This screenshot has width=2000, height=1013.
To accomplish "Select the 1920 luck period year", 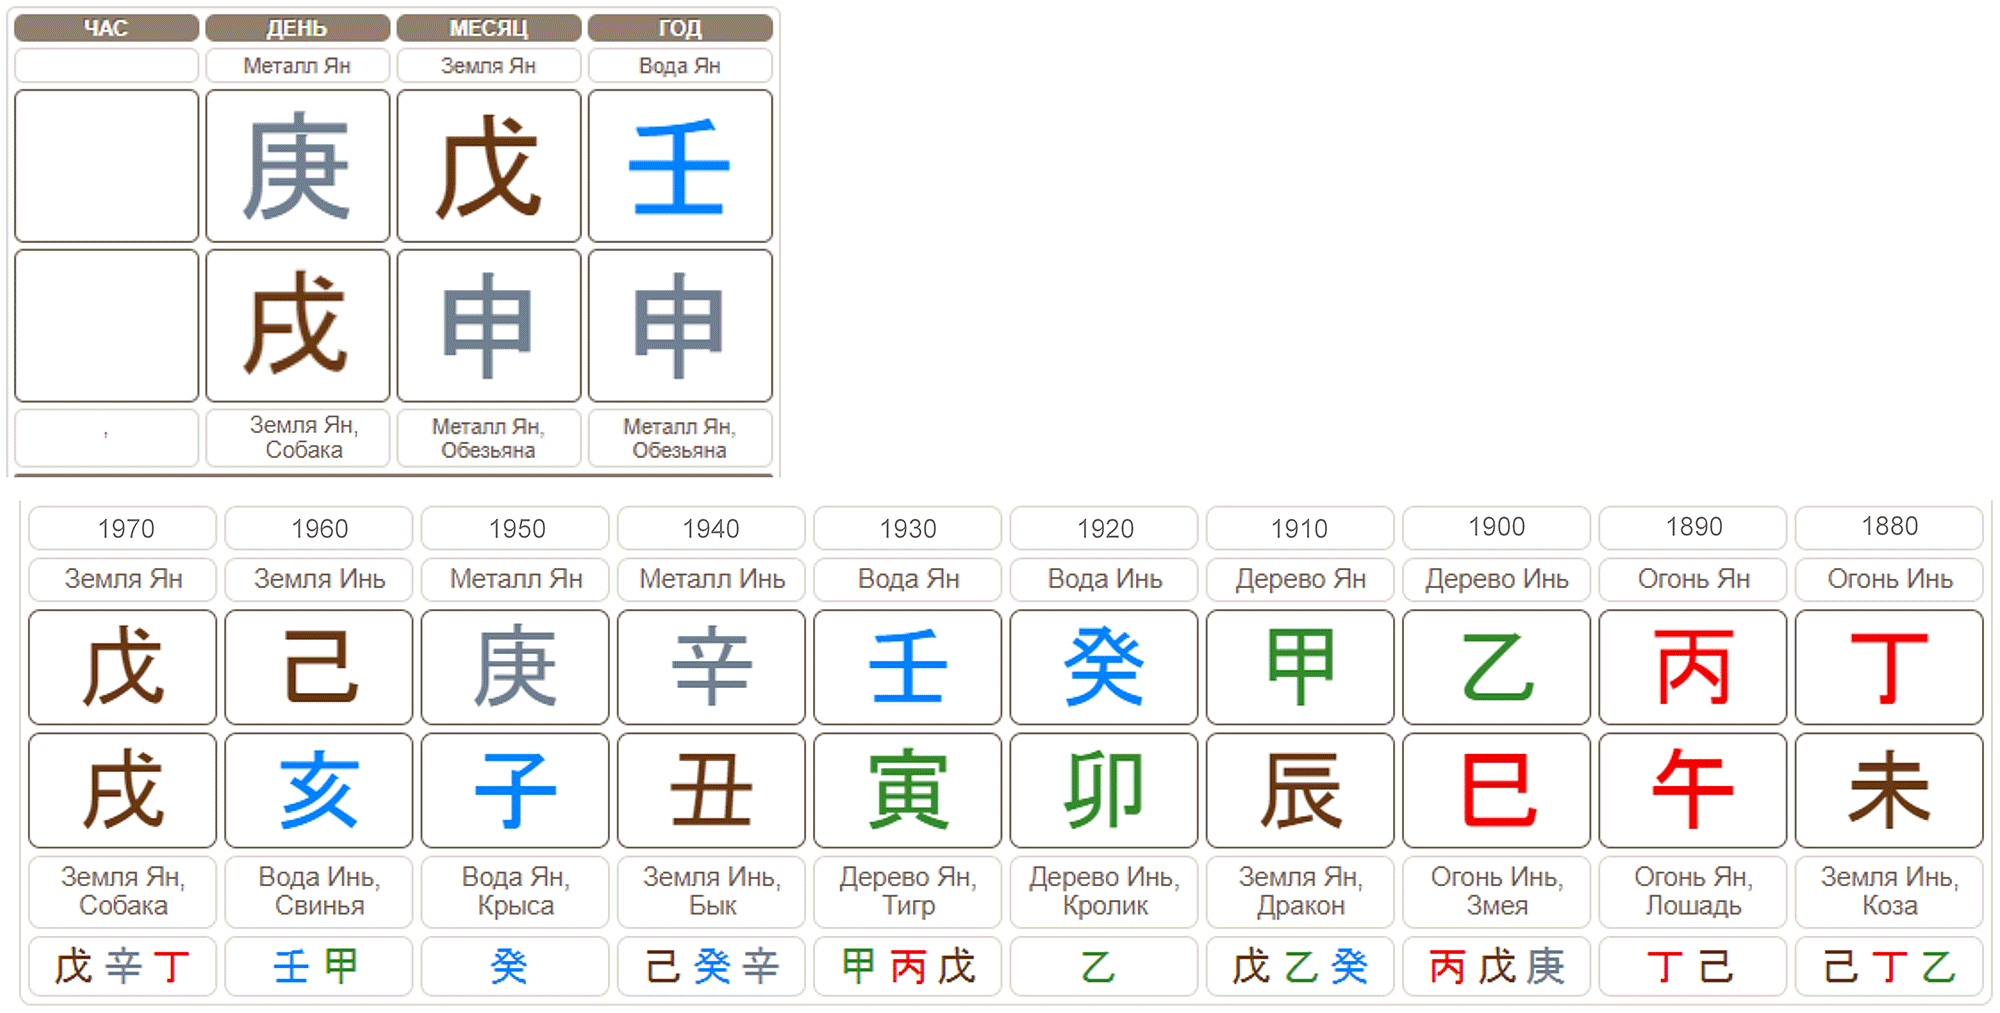I will [1104, 528].
